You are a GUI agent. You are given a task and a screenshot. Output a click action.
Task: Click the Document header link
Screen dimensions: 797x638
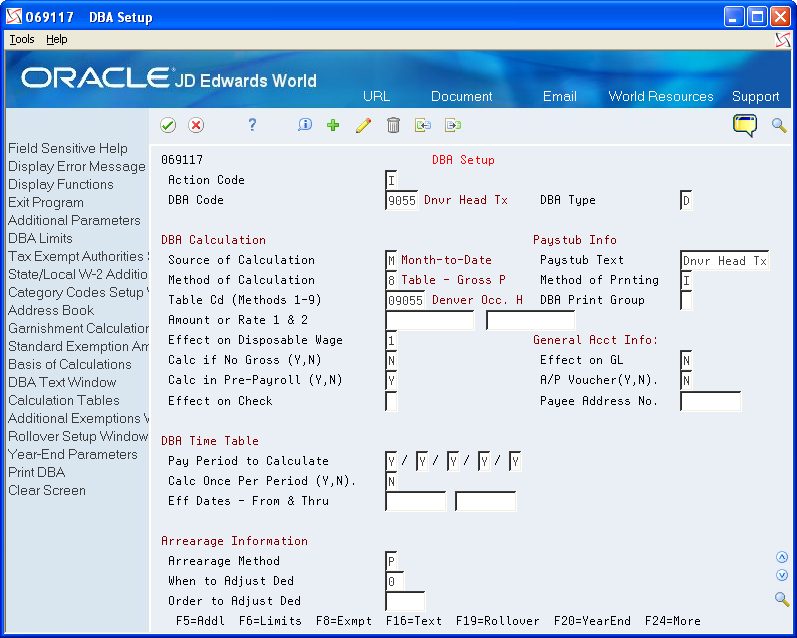click(462, 97)
